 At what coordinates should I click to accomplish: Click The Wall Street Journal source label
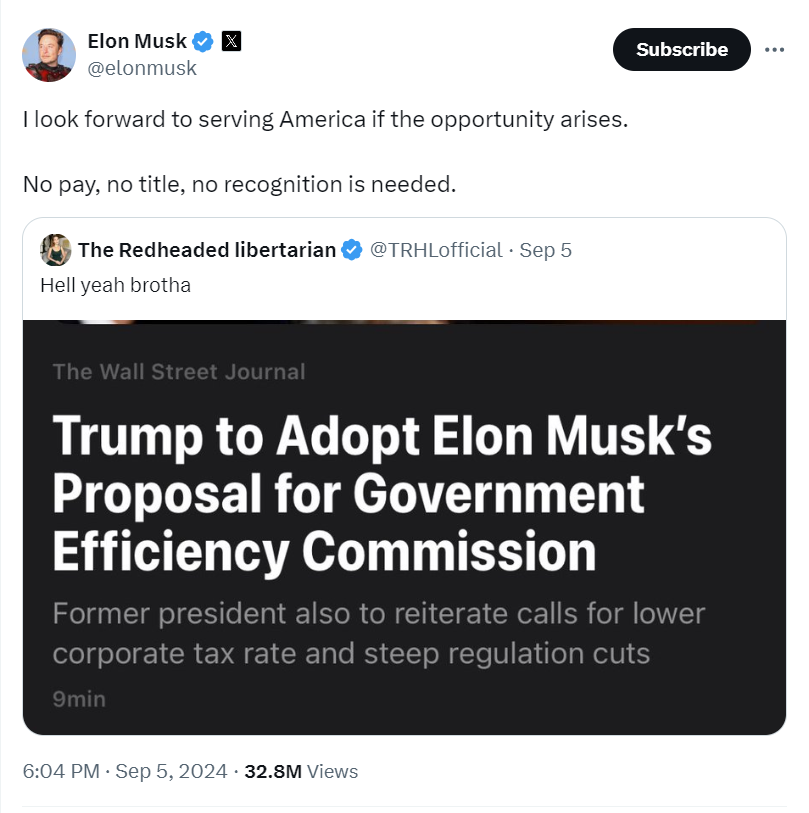pos(179,372)
